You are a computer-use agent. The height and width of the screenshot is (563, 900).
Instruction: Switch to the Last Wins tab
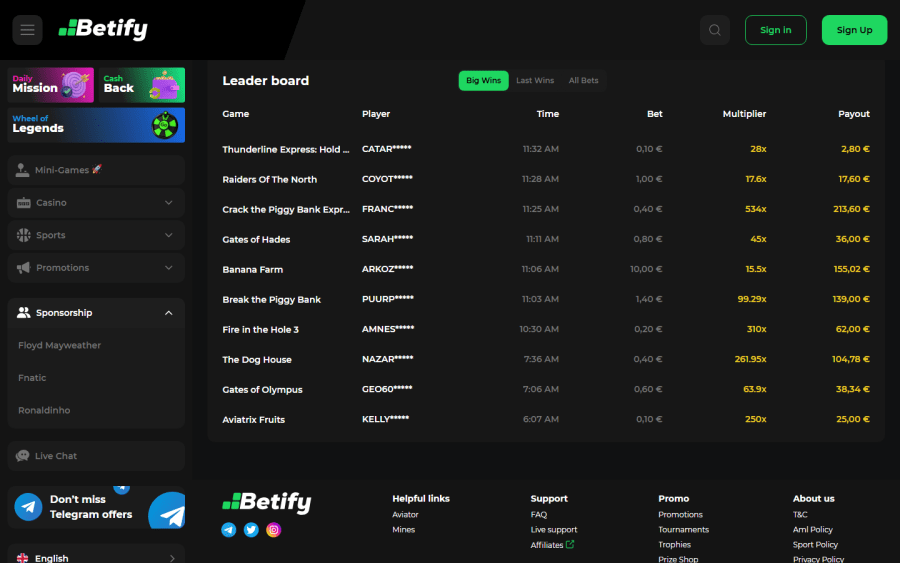pyautogui.click(x=535, y=81)
